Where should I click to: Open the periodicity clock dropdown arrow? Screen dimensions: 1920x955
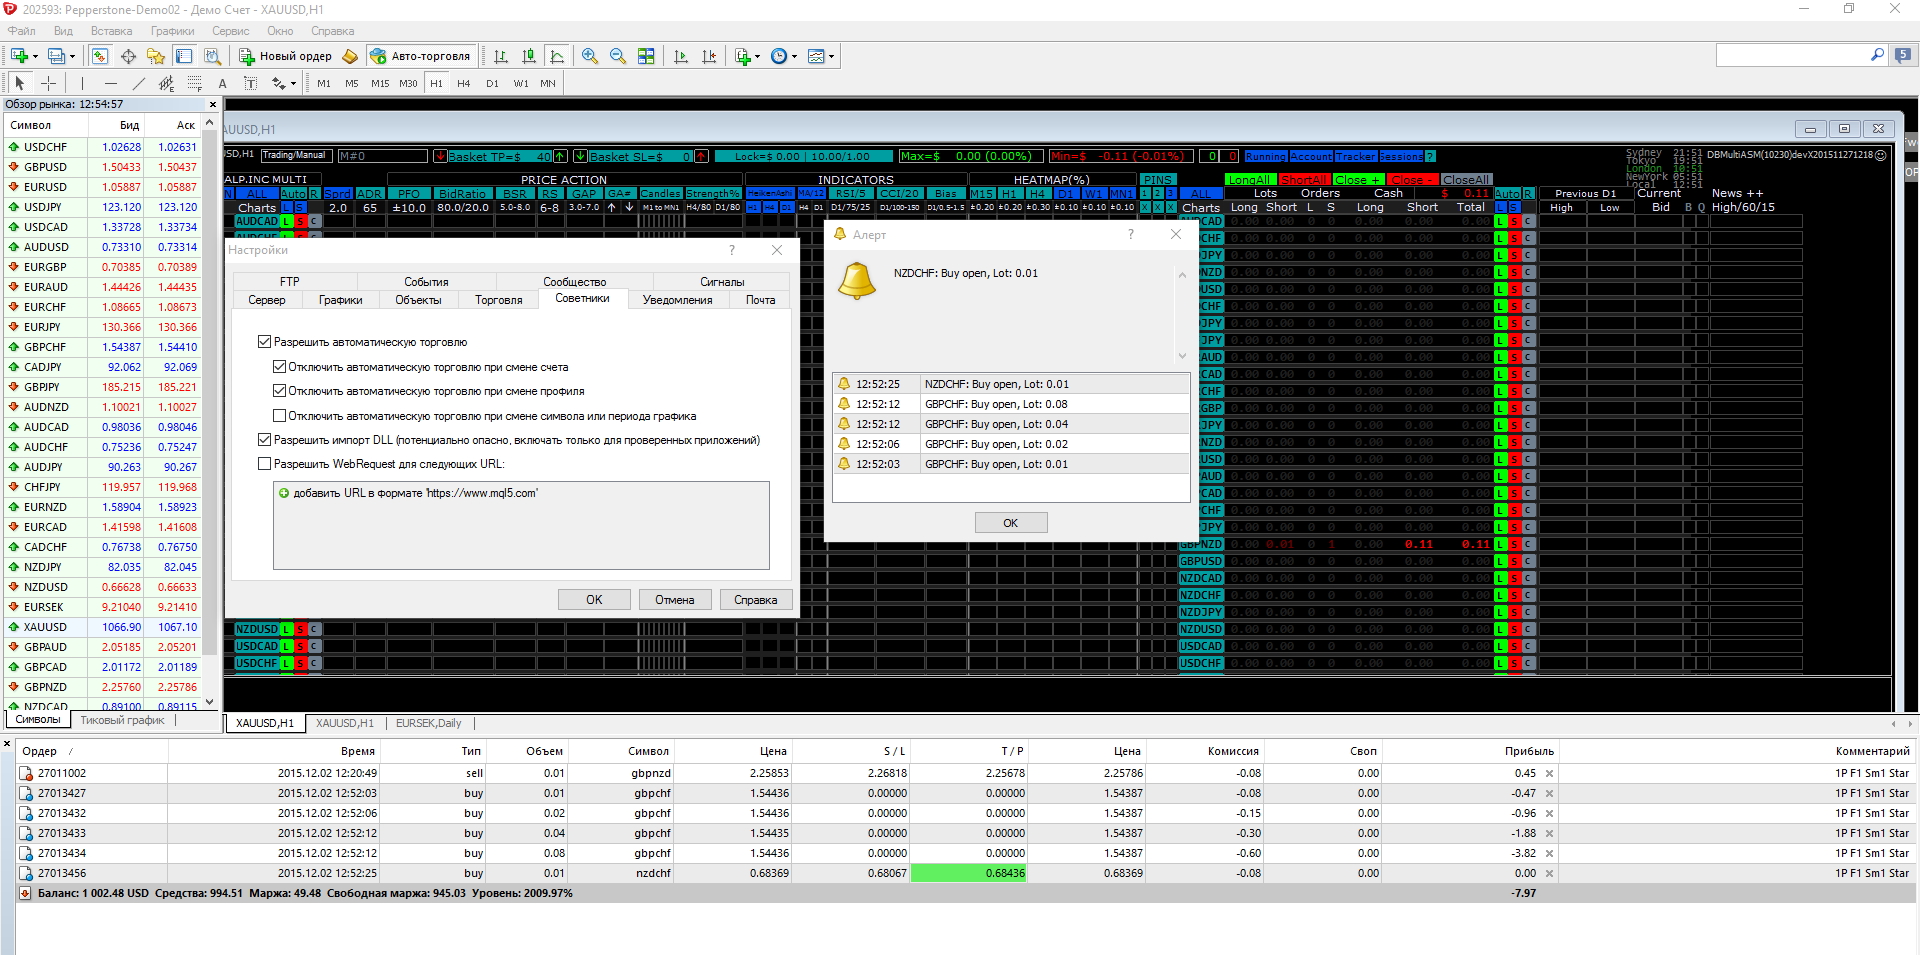[x=795, y=56]
